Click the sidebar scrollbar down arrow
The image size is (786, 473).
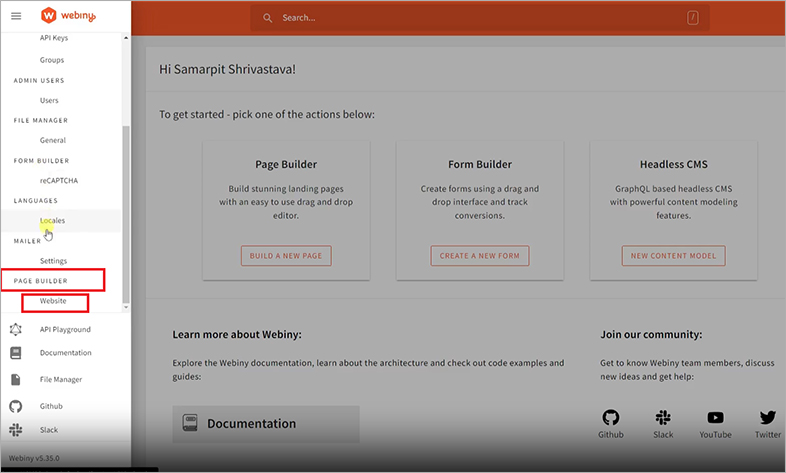[x=126, y=307]
